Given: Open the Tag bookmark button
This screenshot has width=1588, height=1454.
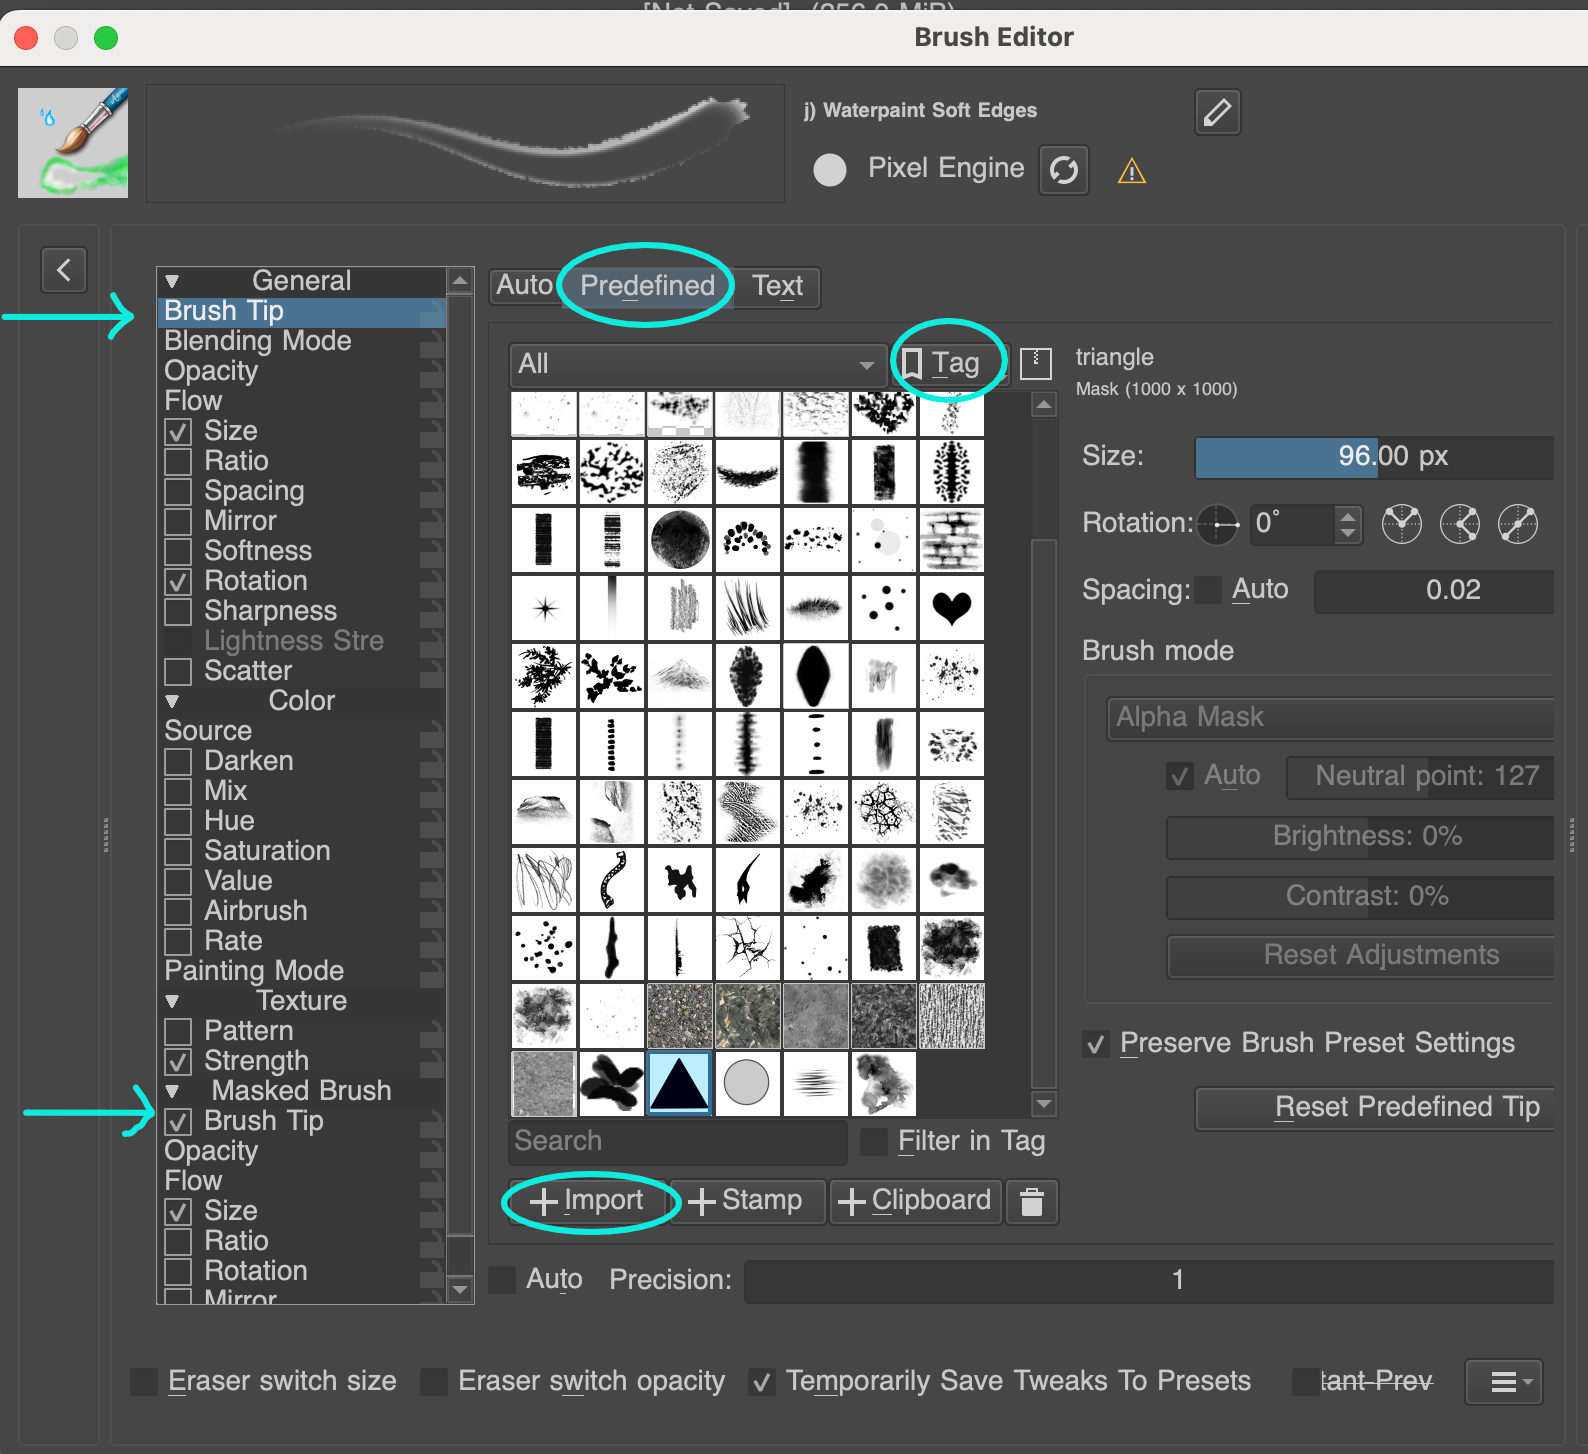Looking at the screenshot, I should [x=941, y=363].
